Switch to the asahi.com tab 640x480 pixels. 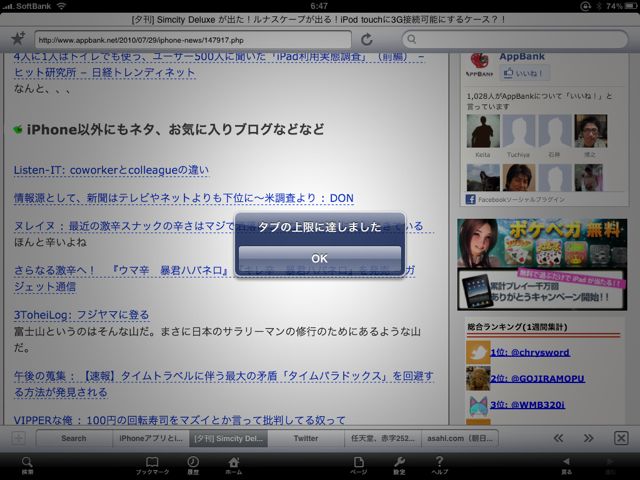coord(460,438)
